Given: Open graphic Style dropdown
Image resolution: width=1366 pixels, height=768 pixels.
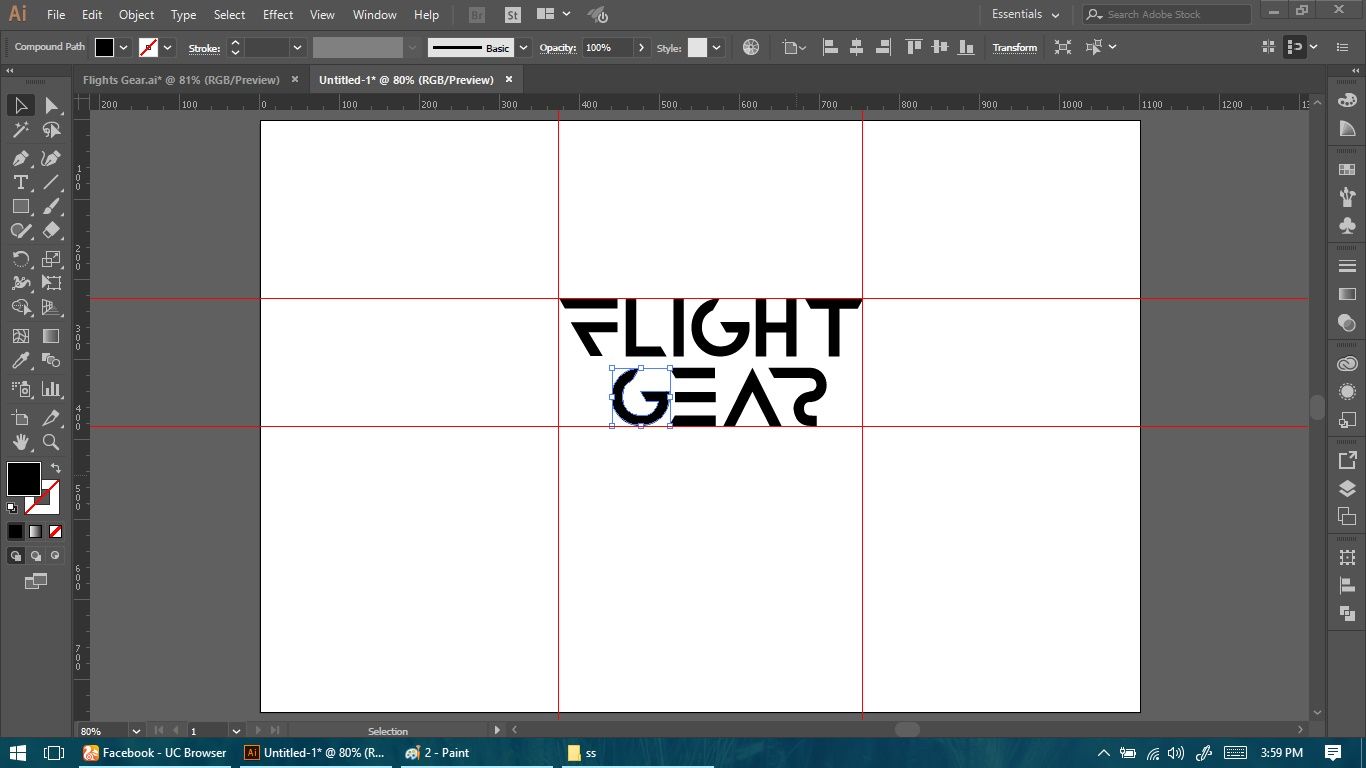Looking at the screenshot, I should coord(717,47).
